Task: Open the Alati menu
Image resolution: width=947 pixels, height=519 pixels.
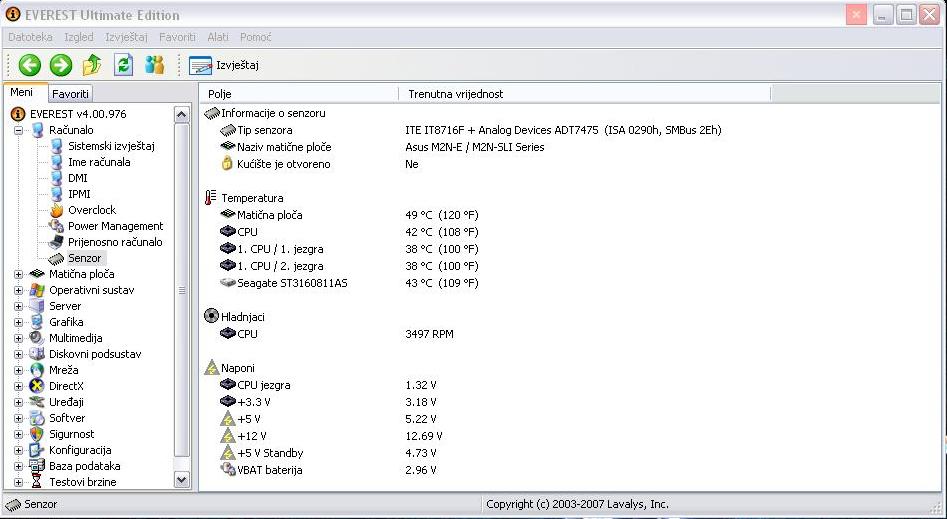Action: point(217,37)
